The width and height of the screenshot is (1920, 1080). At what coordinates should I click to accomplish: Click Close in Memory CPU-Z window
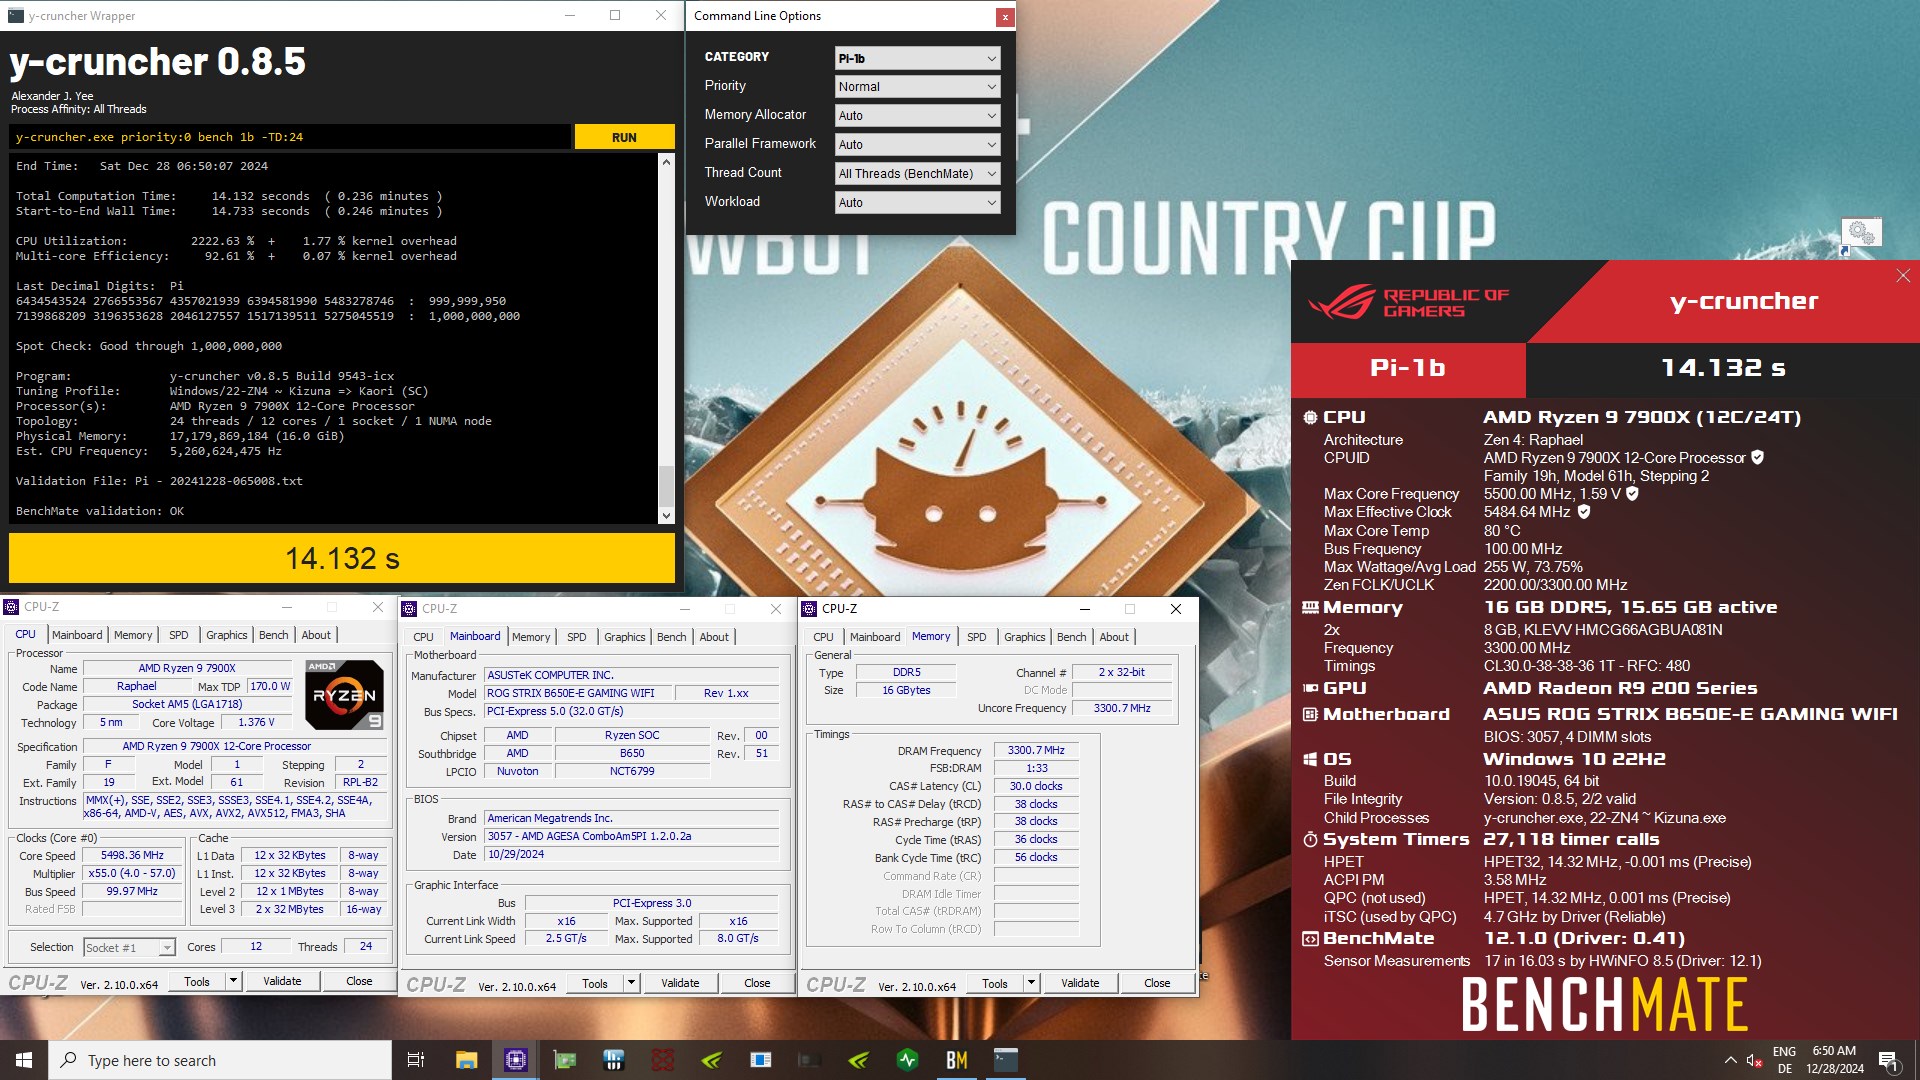pos(1157,983)
